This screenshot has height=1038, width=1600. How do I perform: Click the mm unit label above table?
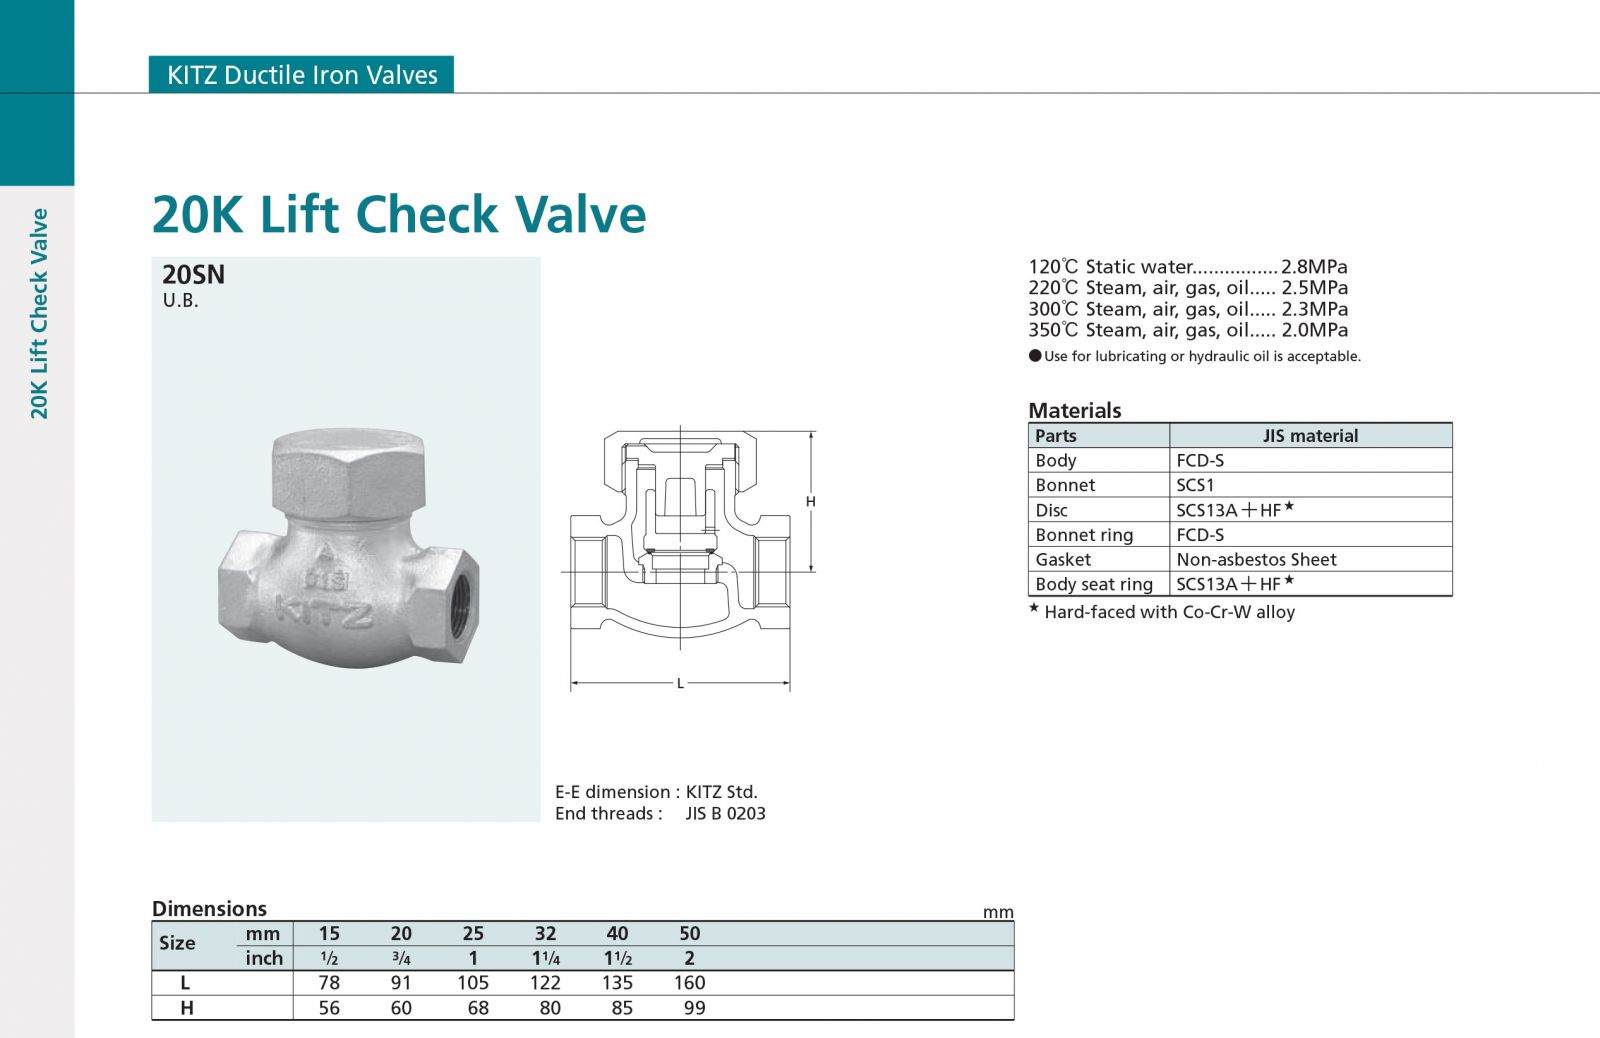tap(998, 912)
